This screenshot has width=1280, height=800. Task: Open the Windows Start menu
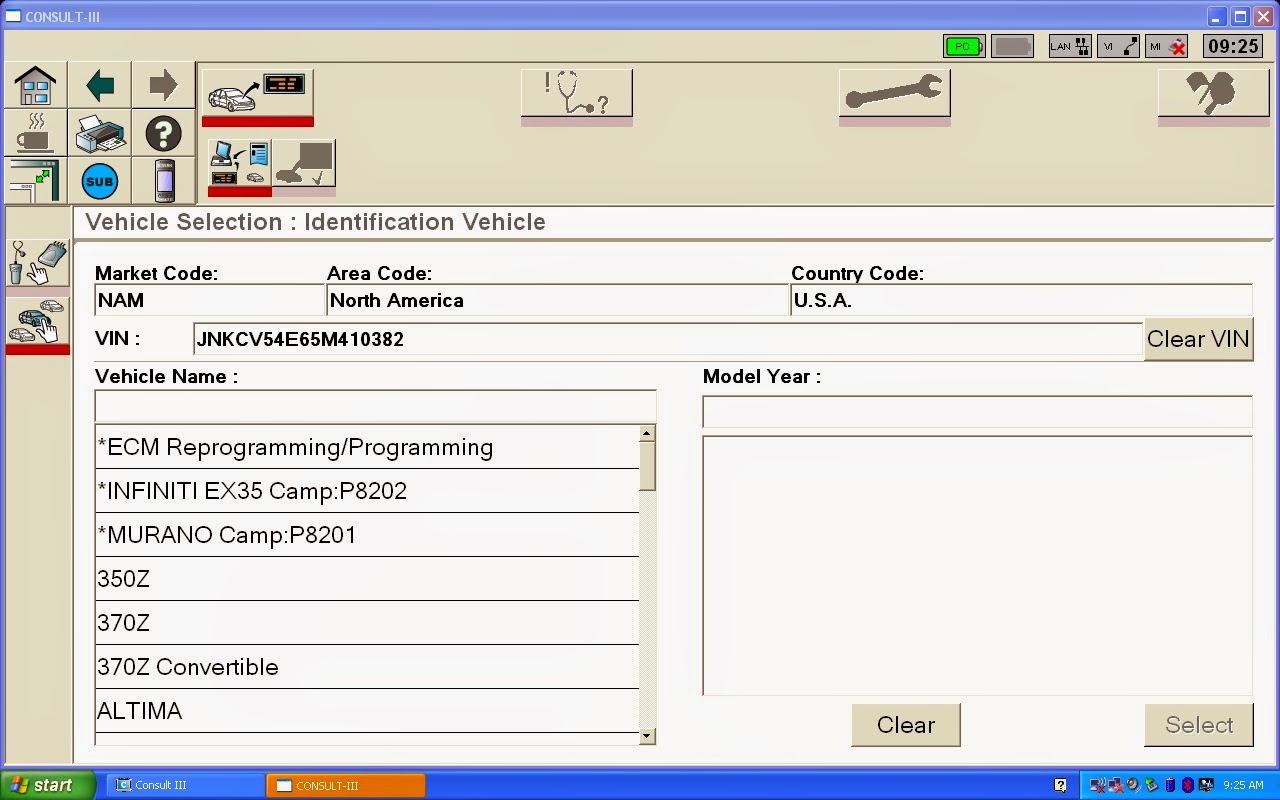coord(47,785)
